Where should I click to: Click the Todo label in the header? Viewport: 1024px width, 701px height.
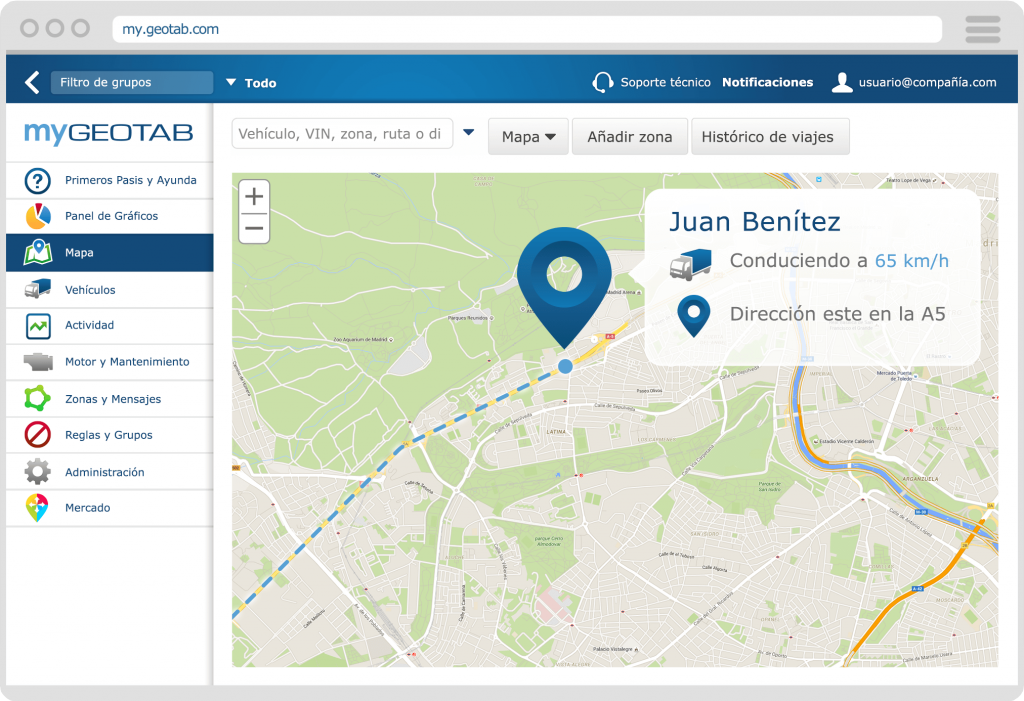click(261, 83)
